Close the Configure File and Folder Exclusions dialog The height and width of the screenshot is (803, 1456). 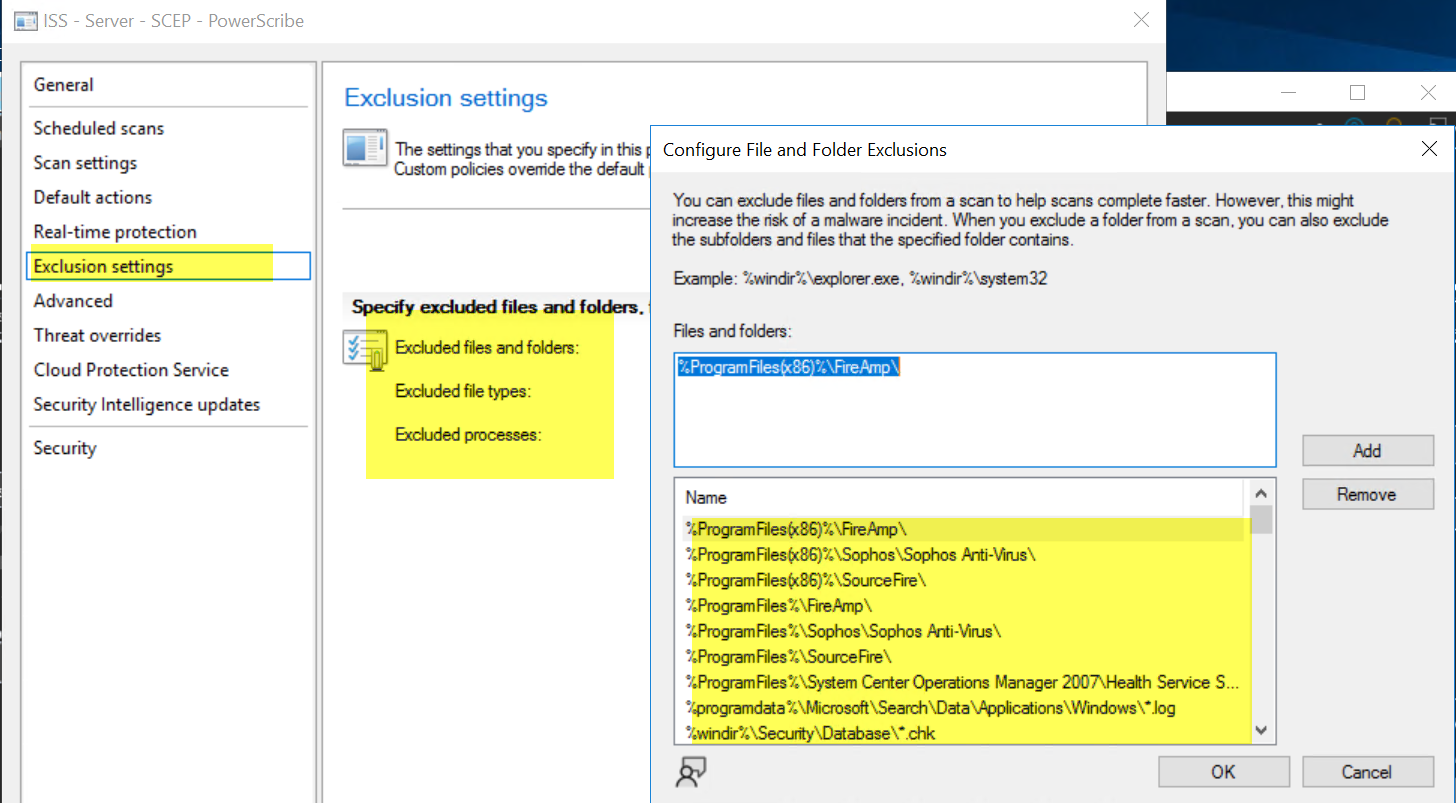(1428, 149)
